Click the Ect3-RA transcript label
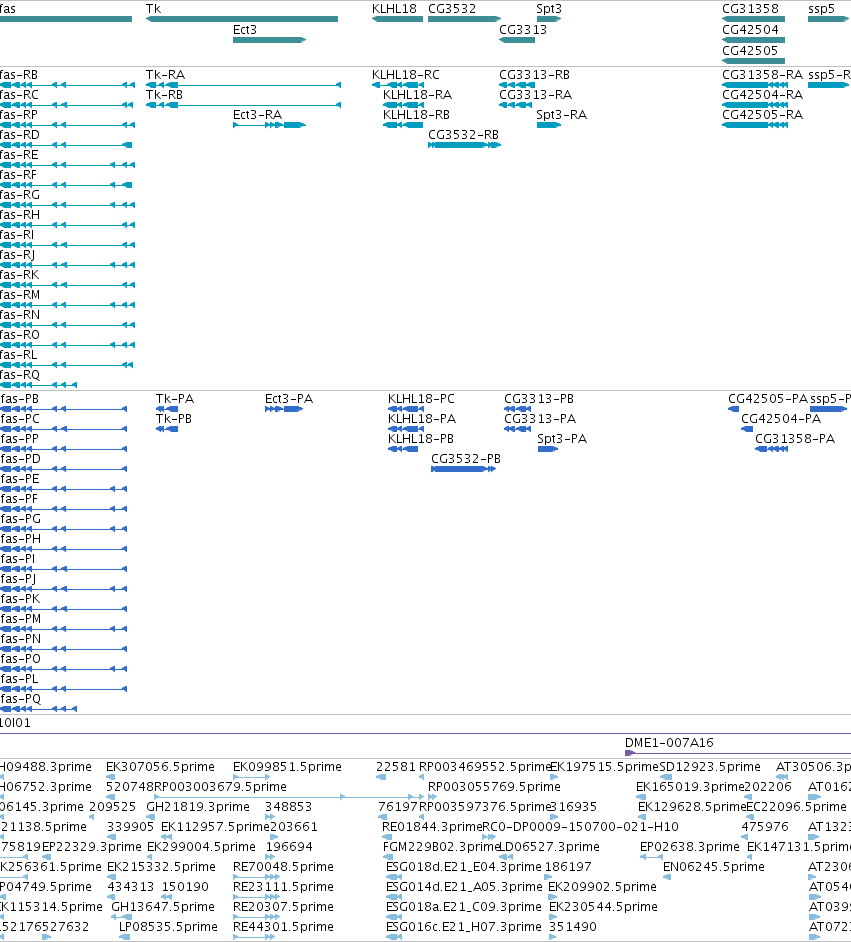This screenshot has height=942, width=851. (258, 115)
